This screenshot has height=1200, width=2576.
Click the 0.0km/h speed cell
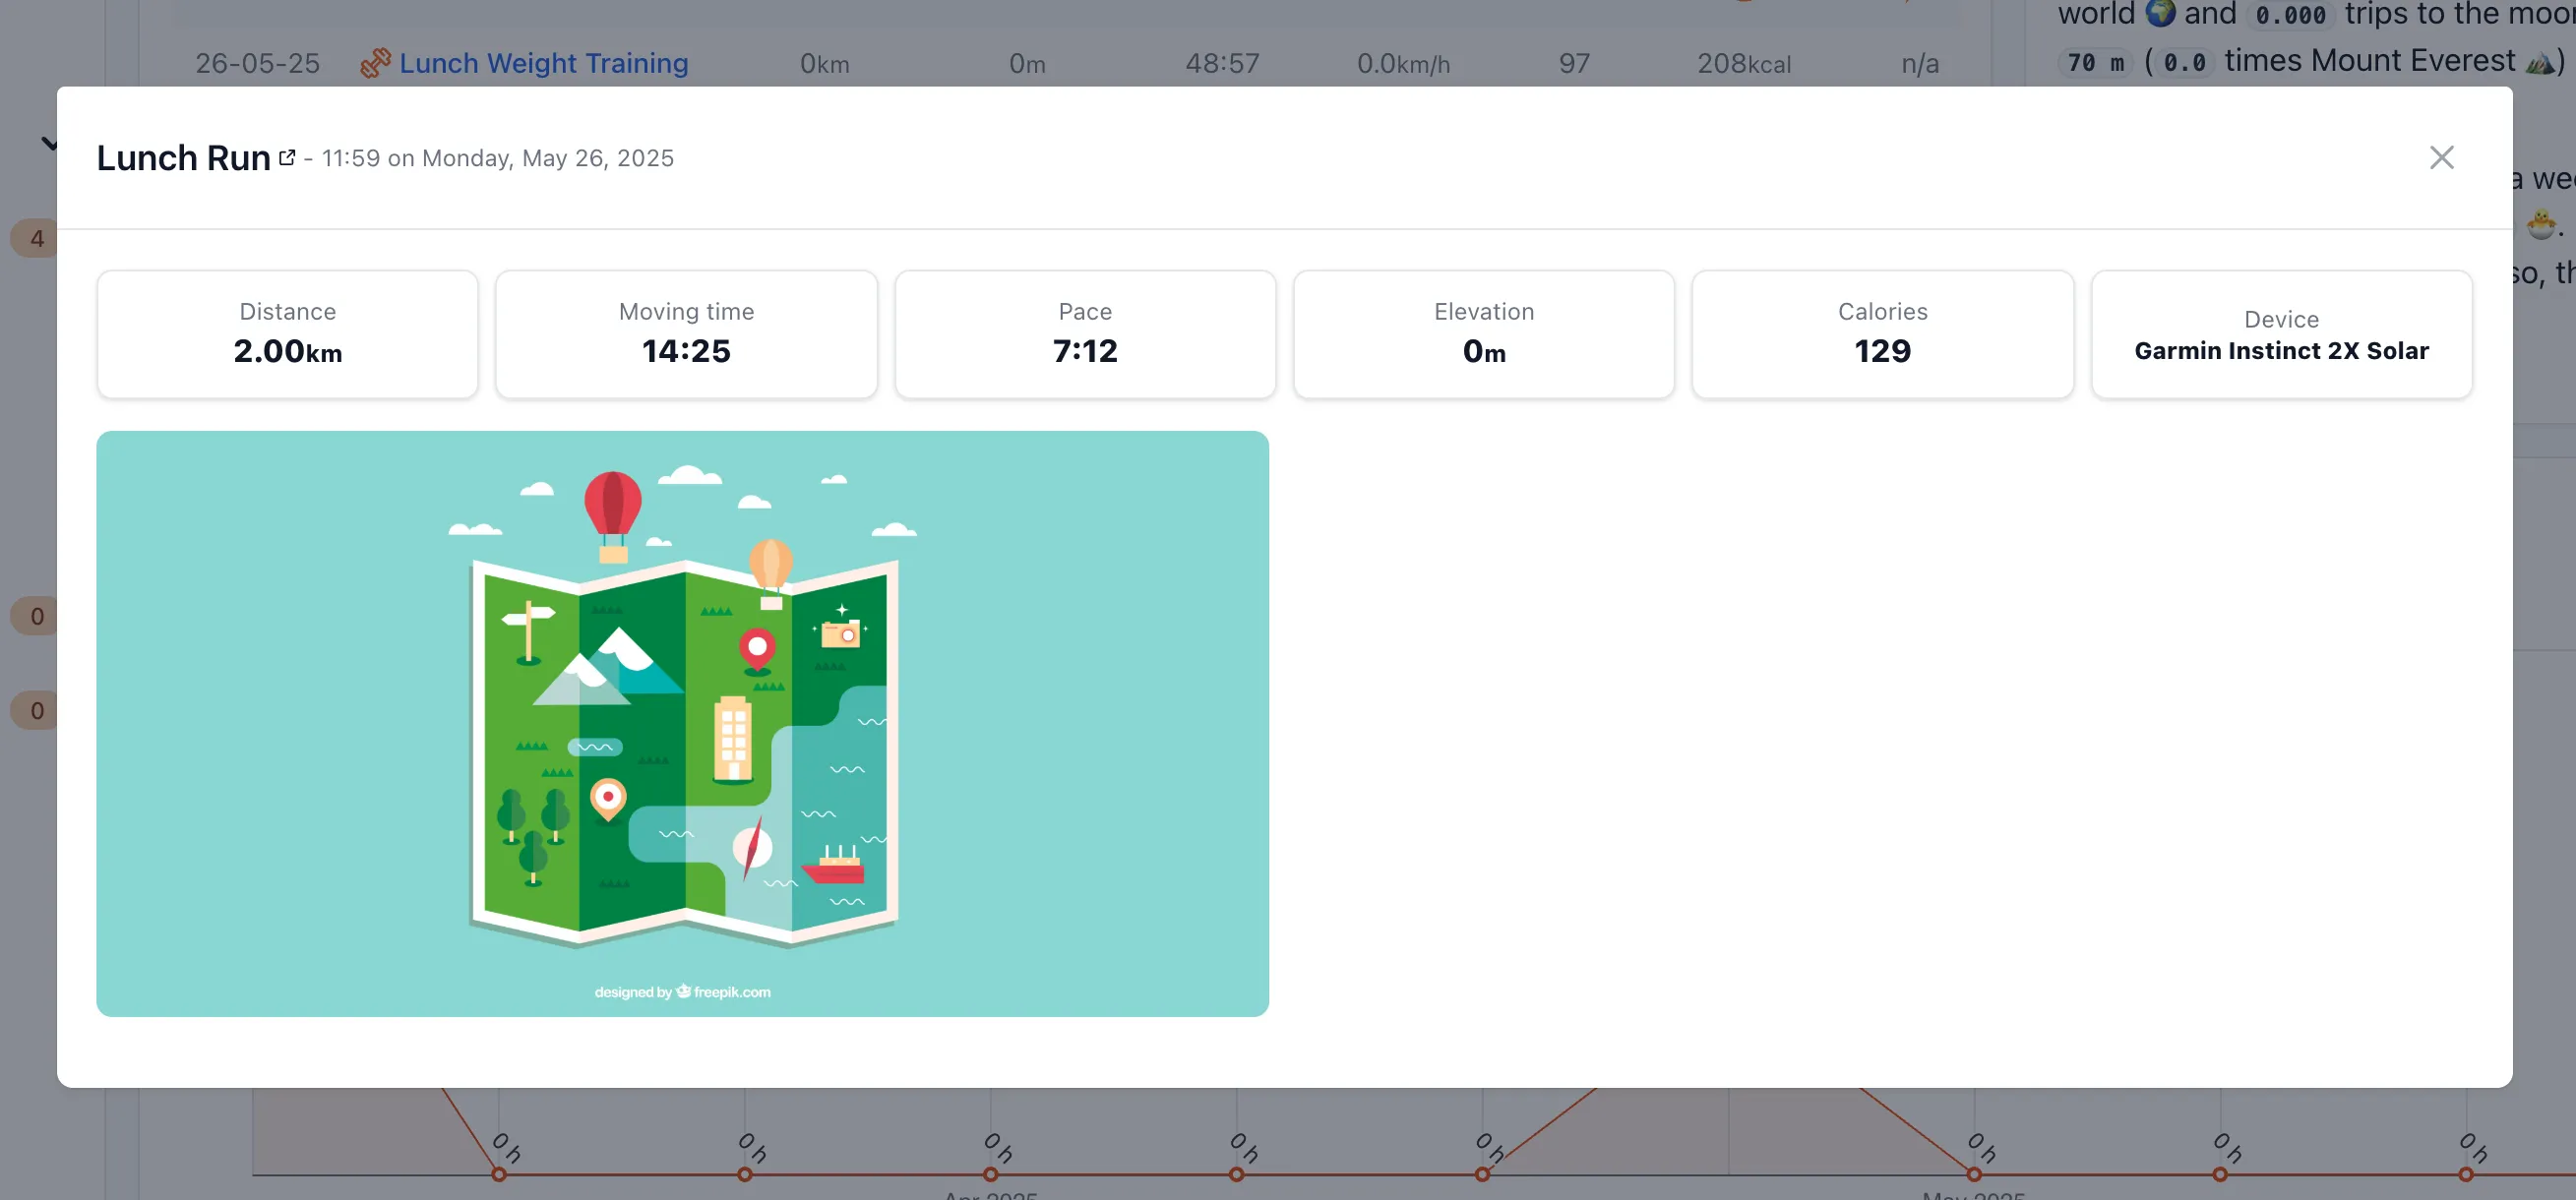(1402, 63)
